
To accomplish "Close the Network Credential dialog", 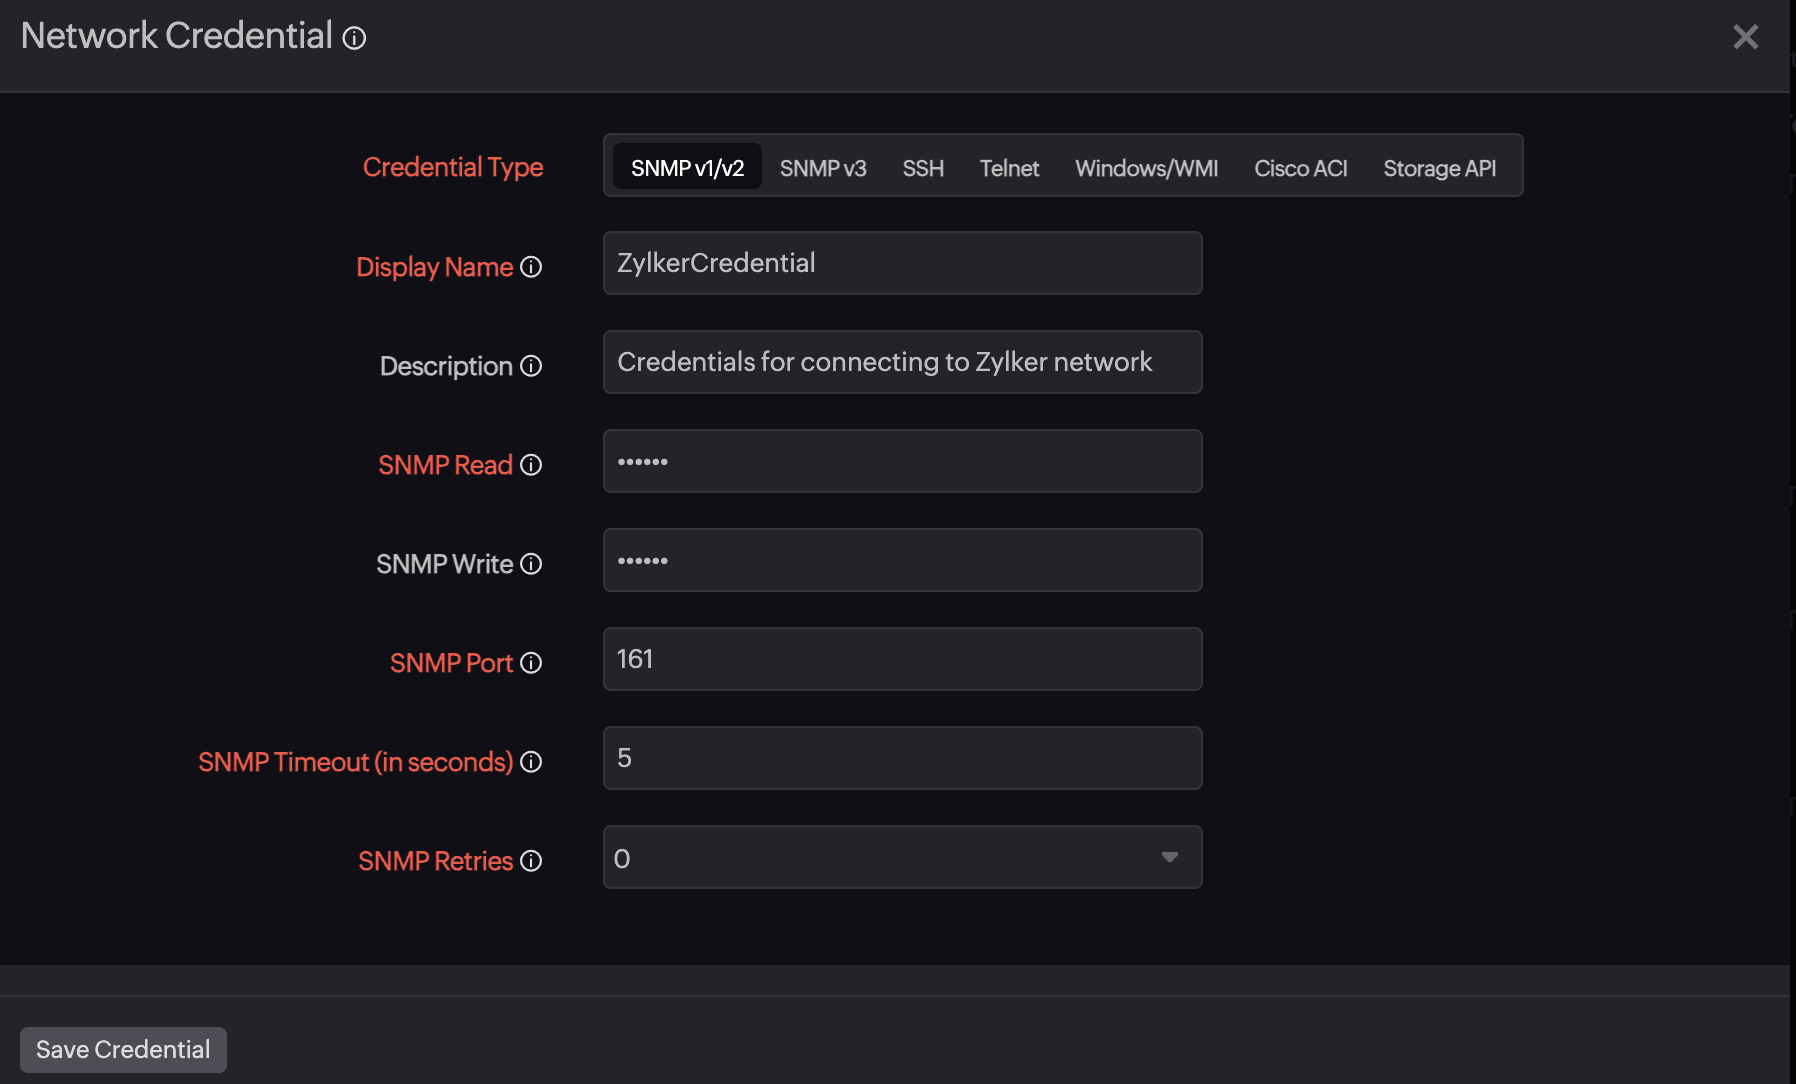I will point(1746,37).
